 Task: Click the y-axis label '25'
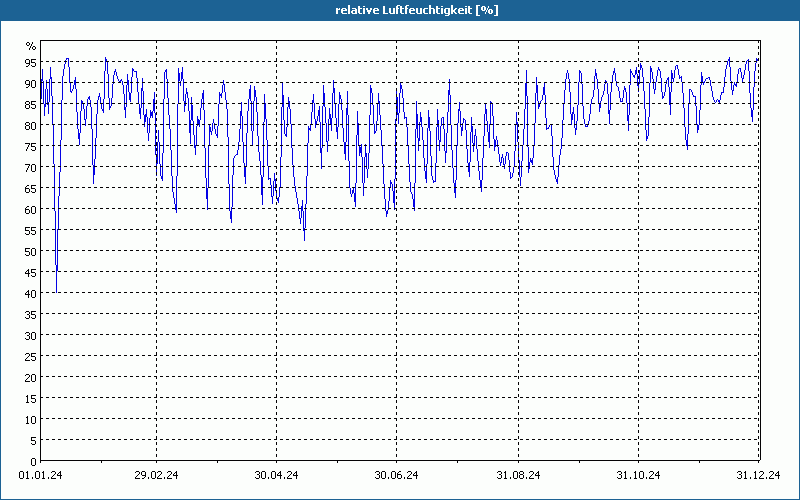(31, 357)
